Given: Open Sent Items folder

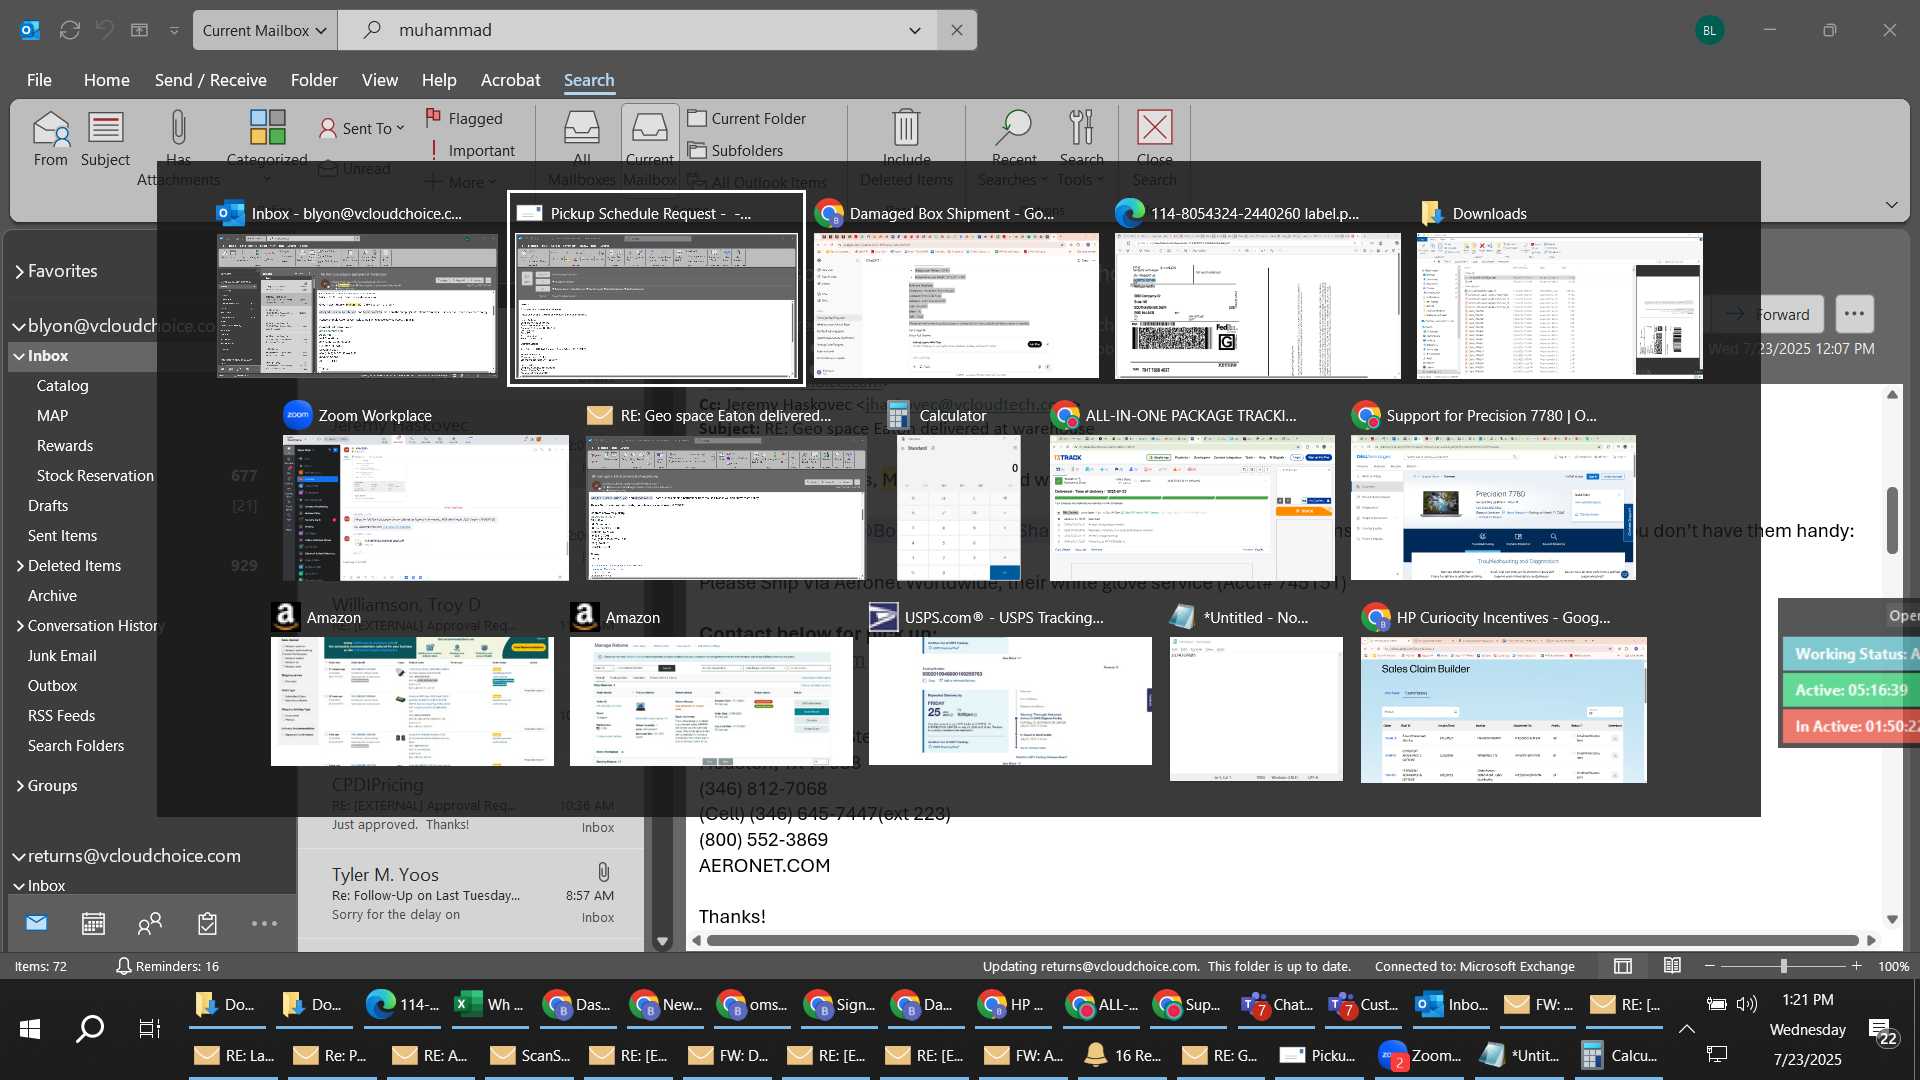Looking at the screenshot, I should tap(62, 536).
